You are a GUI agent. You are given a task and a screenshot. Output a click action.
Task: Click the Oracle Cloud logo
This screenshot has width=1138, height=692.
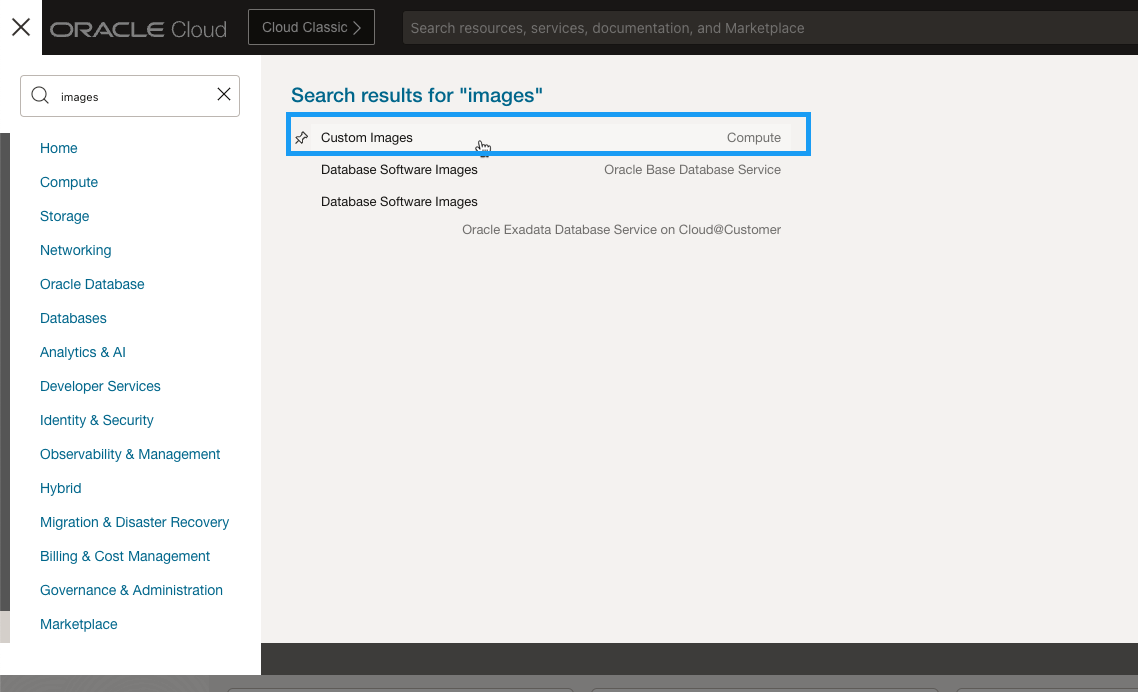[138, 28]
